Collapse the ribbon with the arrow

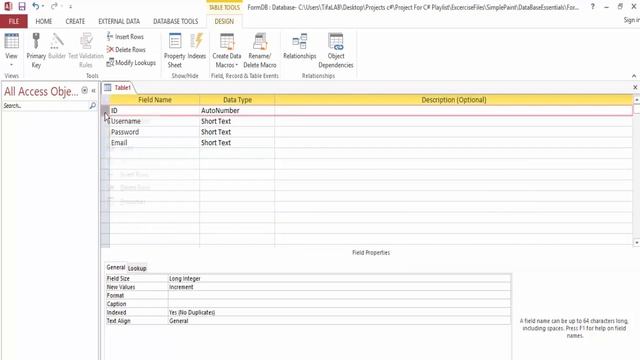634,76
